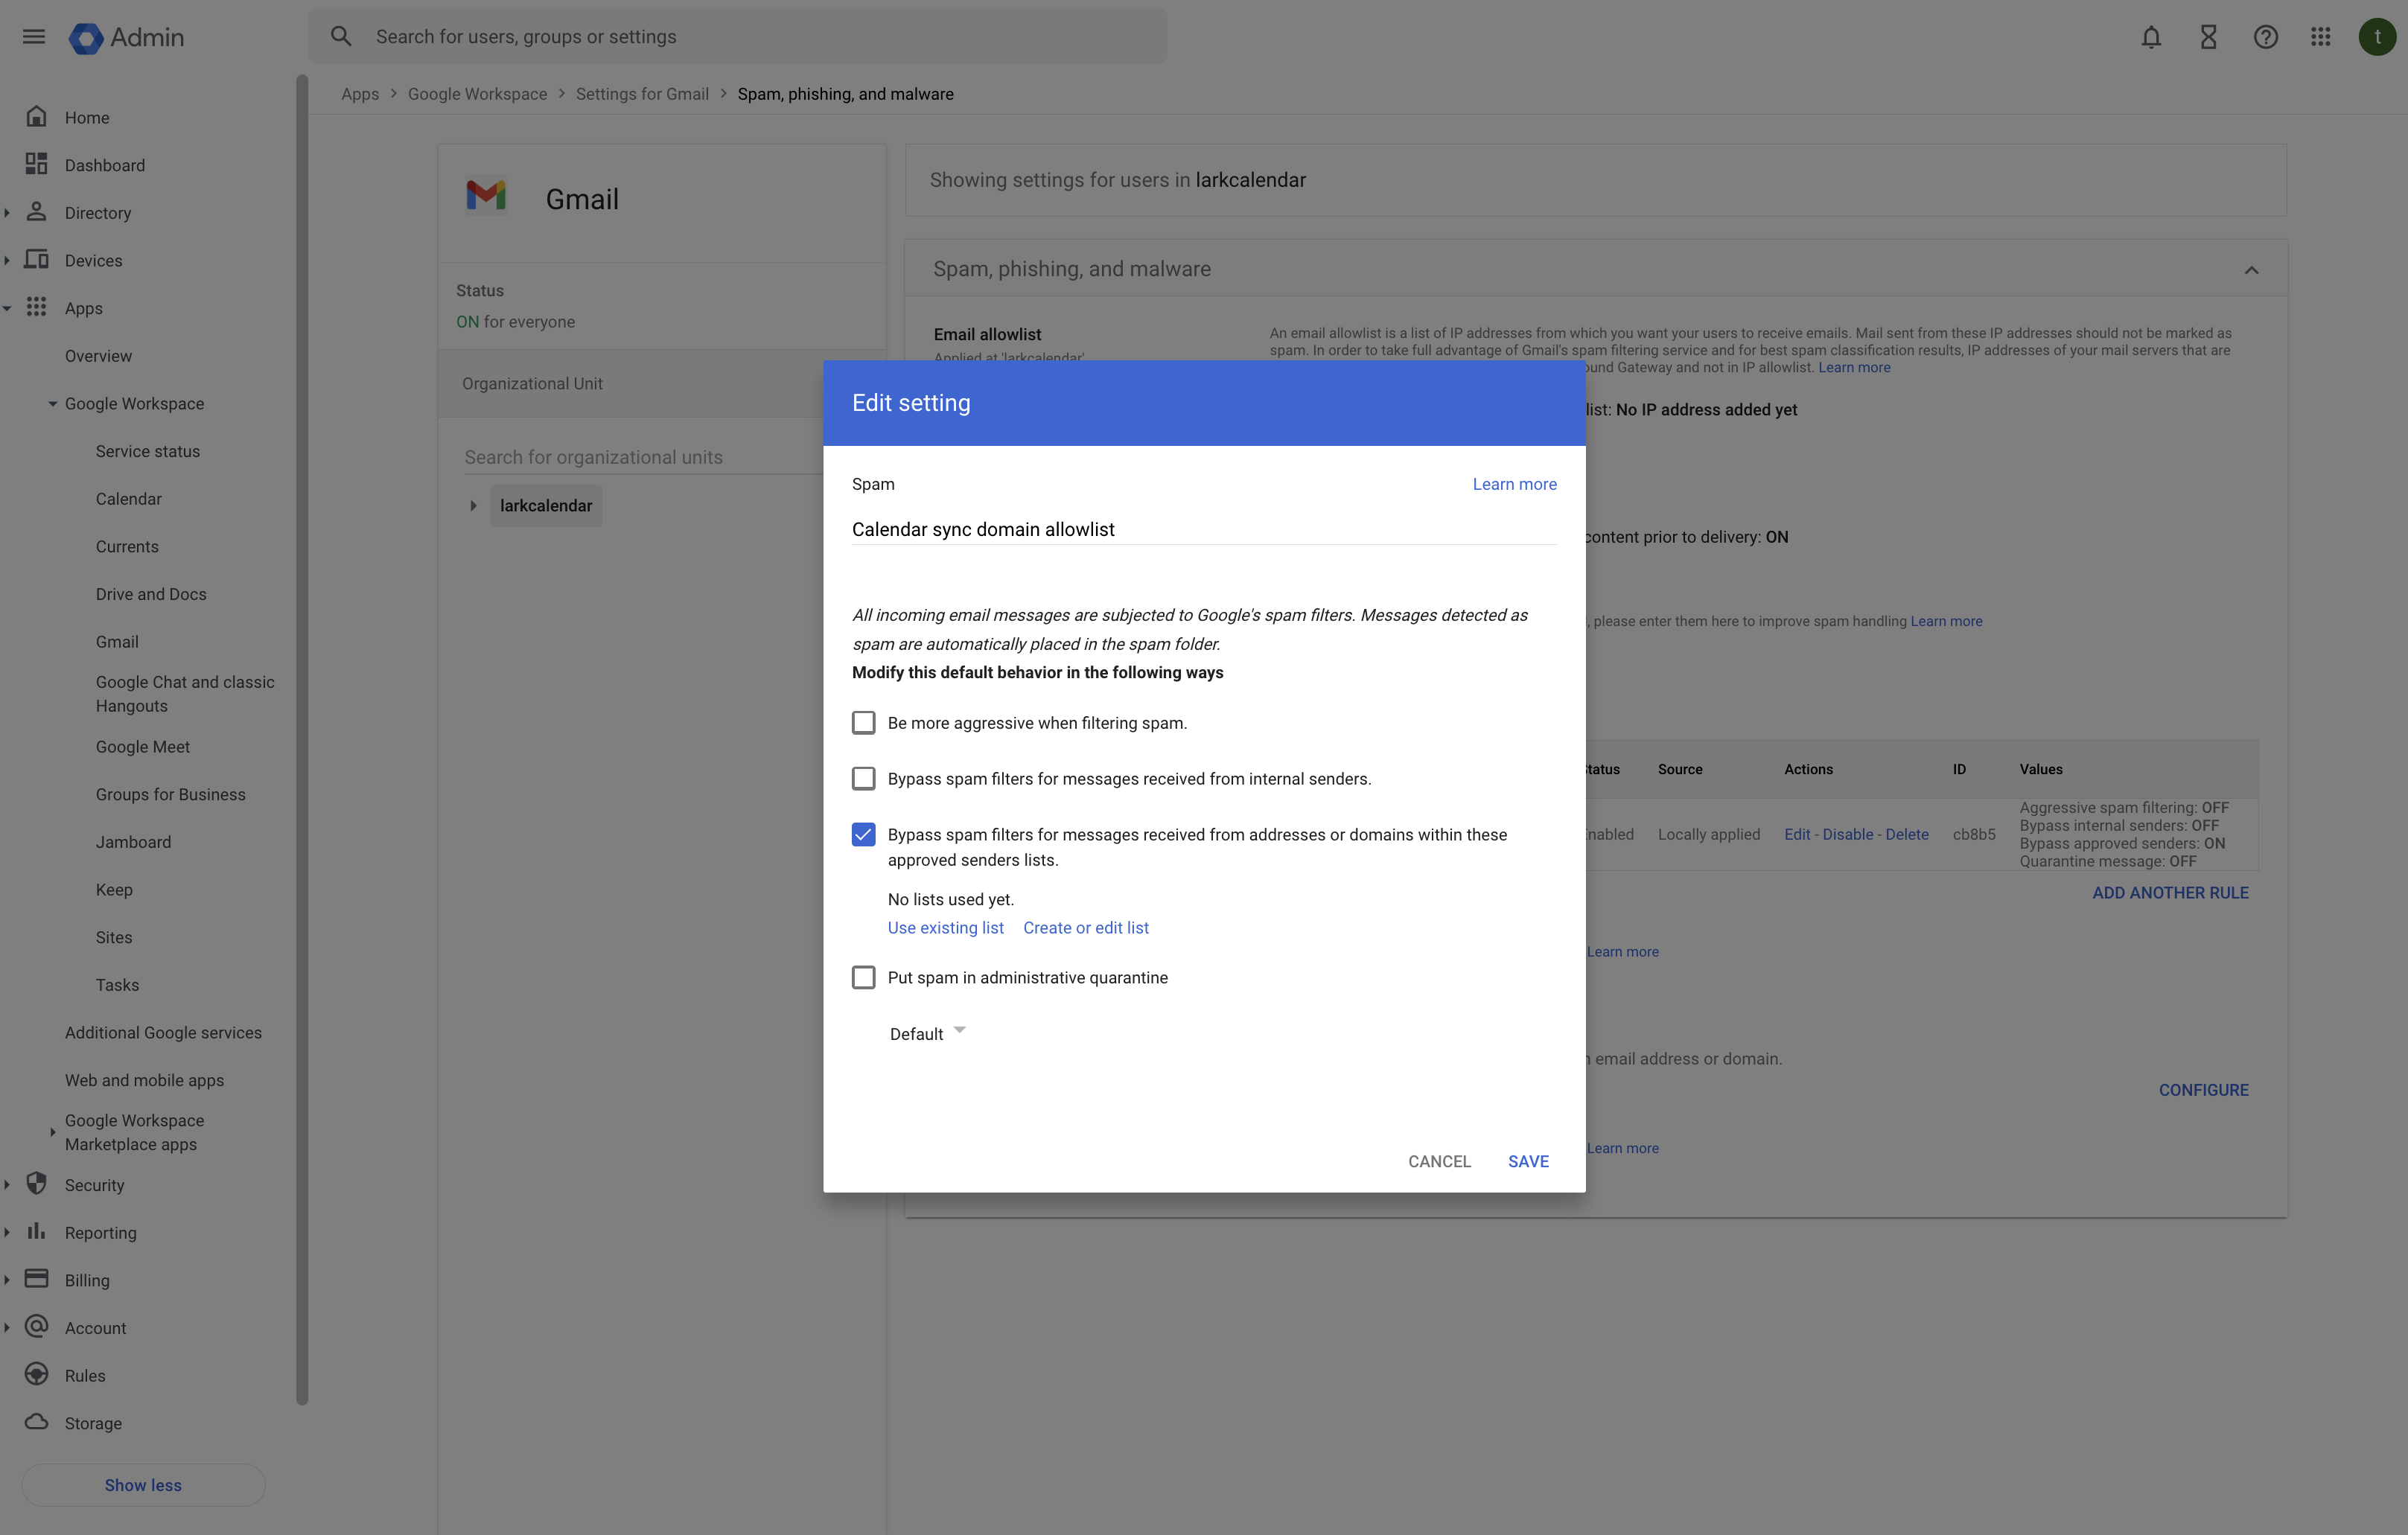
Task: Open the notifications bell icon
Action: (2150, 37)
